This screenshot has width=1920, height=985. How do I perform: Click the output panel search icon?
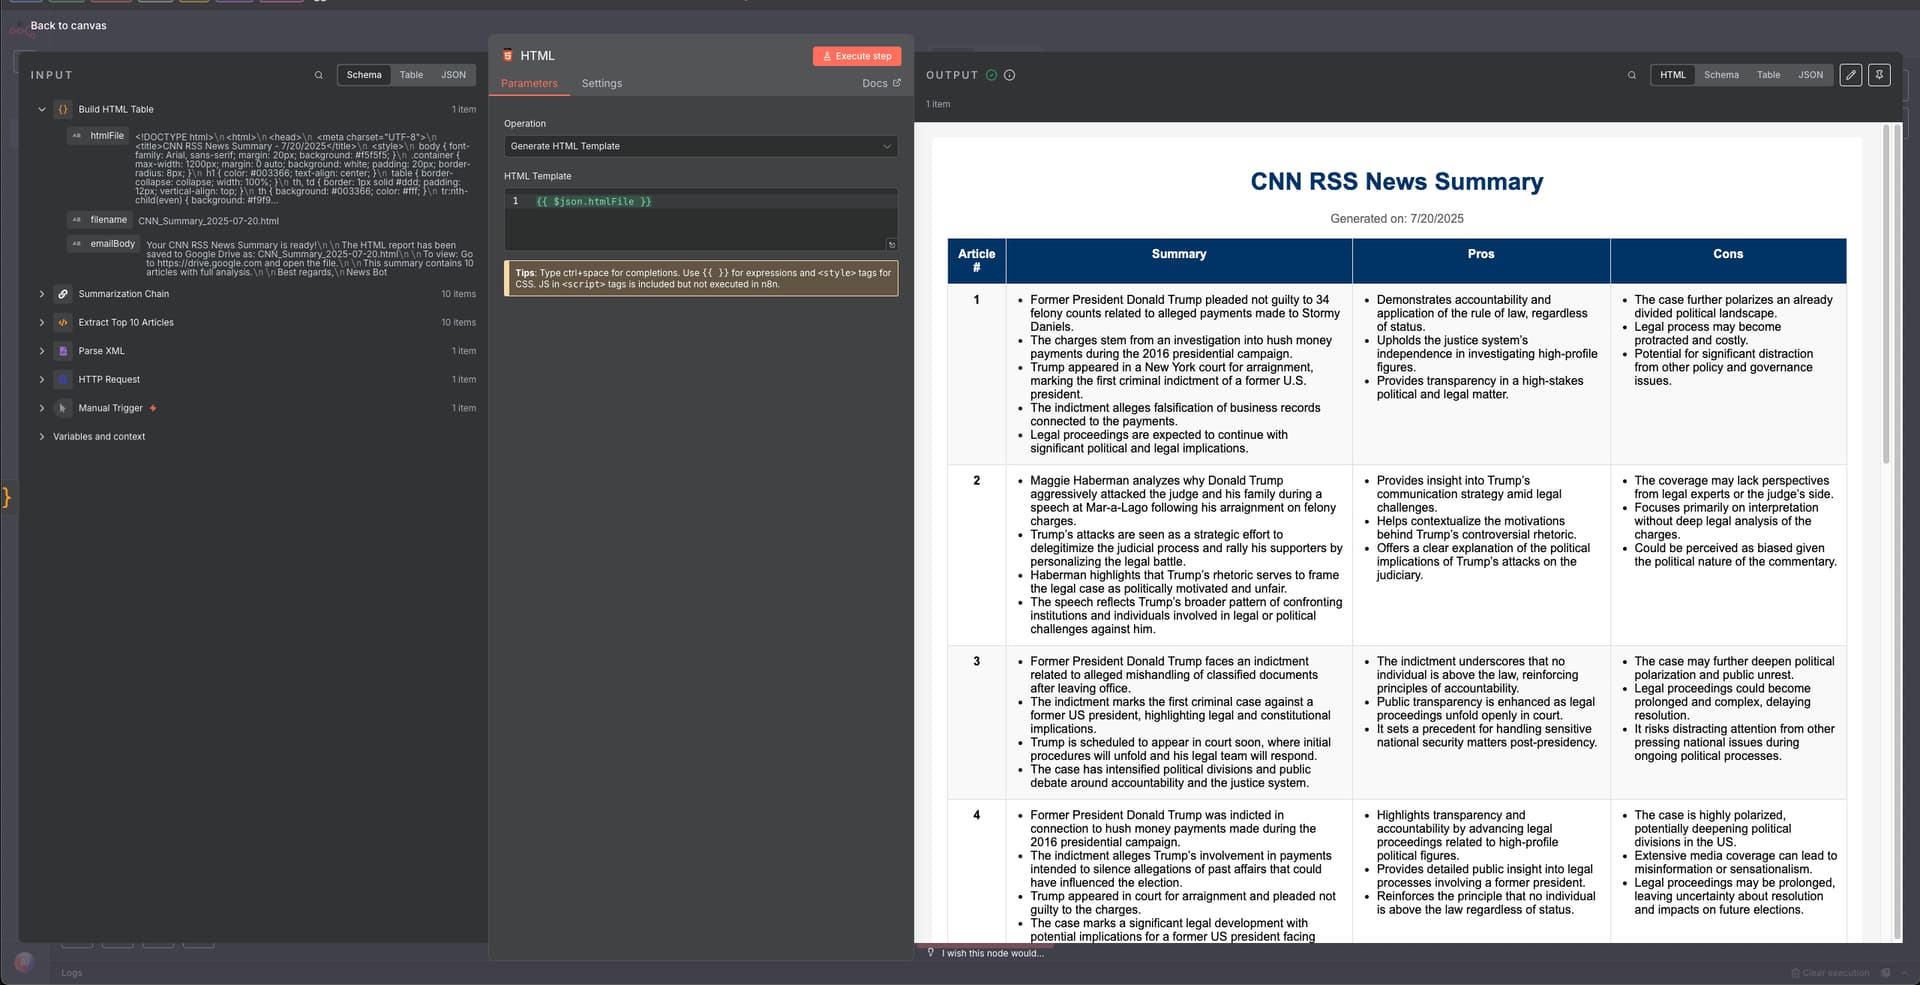[x=1632, y=75]
